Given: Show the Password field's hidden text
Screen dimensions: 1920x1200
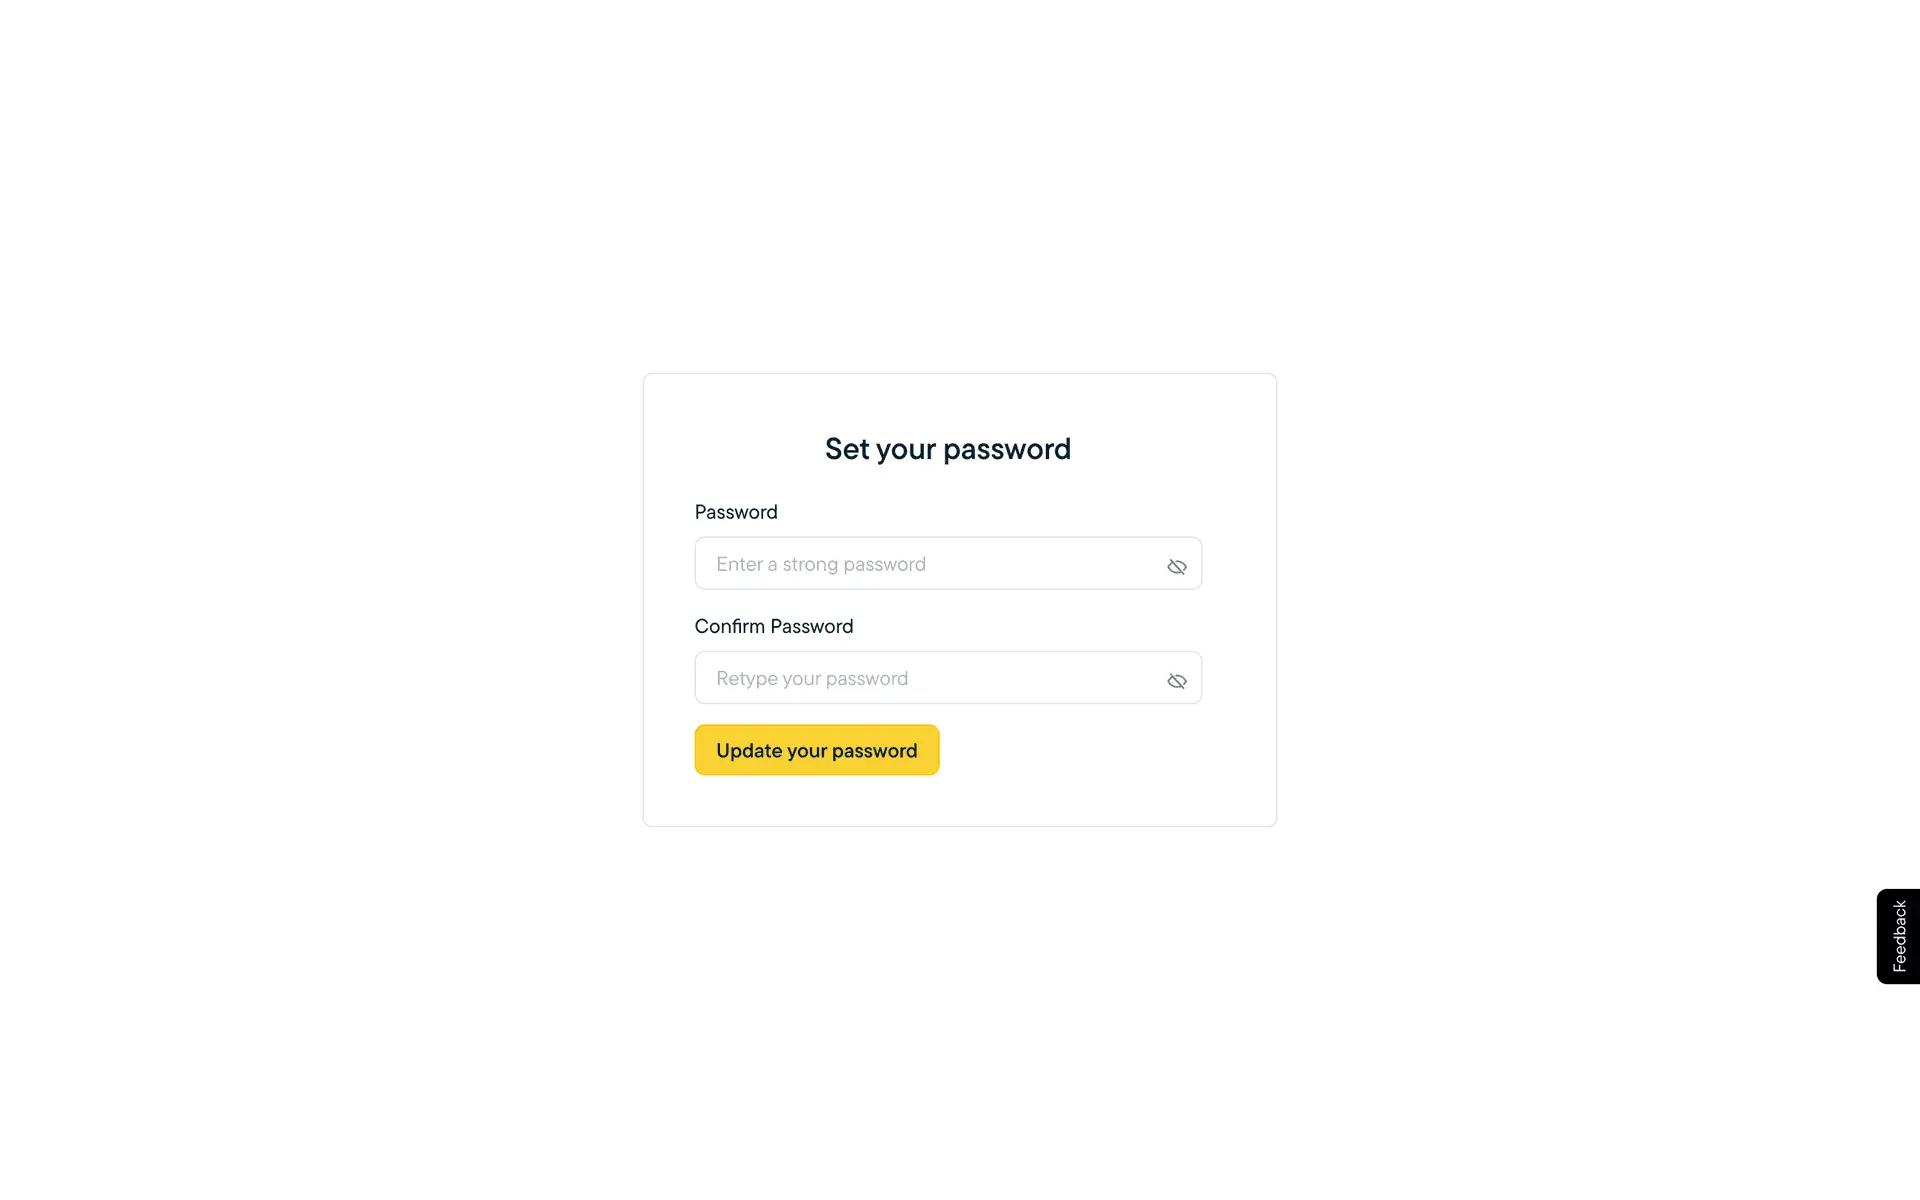Looking at the screenshot, I should pos(1176,567).
